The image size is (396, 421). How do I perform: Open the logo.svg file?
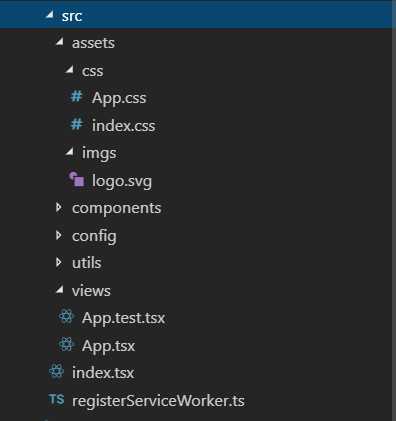122,181
